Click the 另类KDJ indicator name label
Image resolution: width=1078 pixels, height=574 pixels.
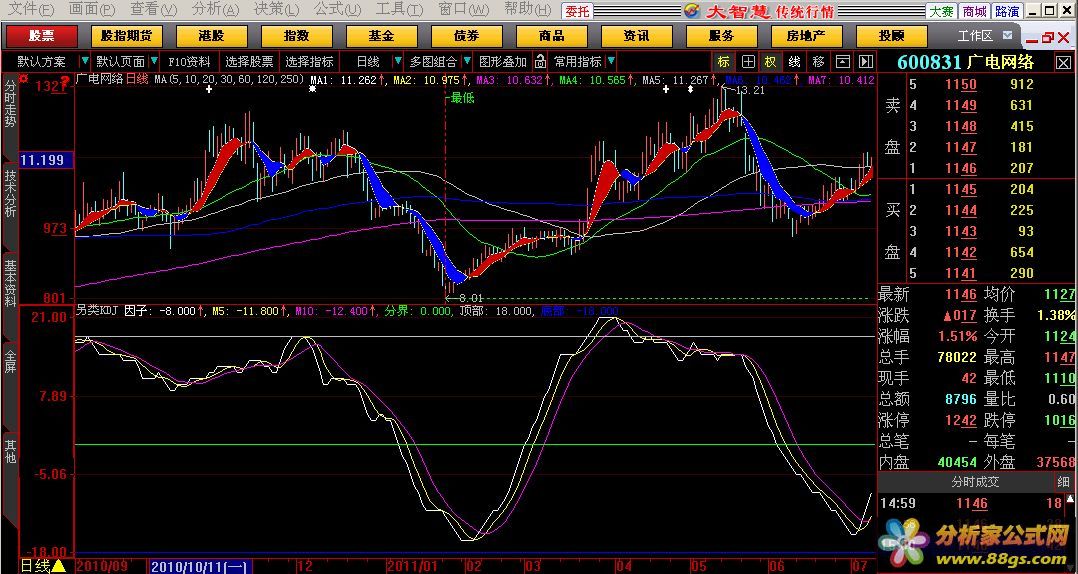97,311
